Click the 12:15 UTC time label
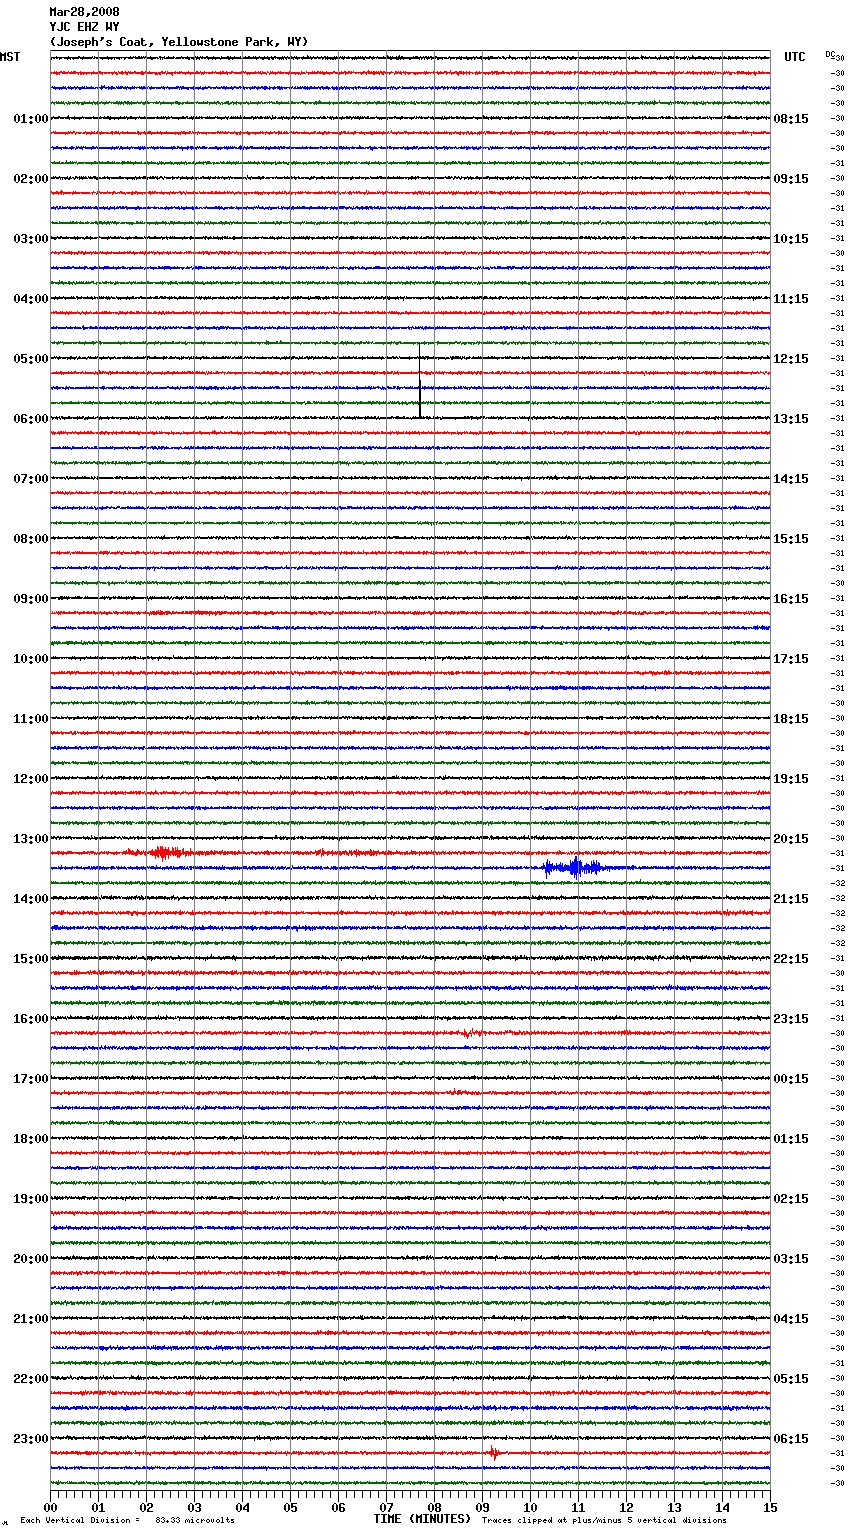 [x=791, y=359]
